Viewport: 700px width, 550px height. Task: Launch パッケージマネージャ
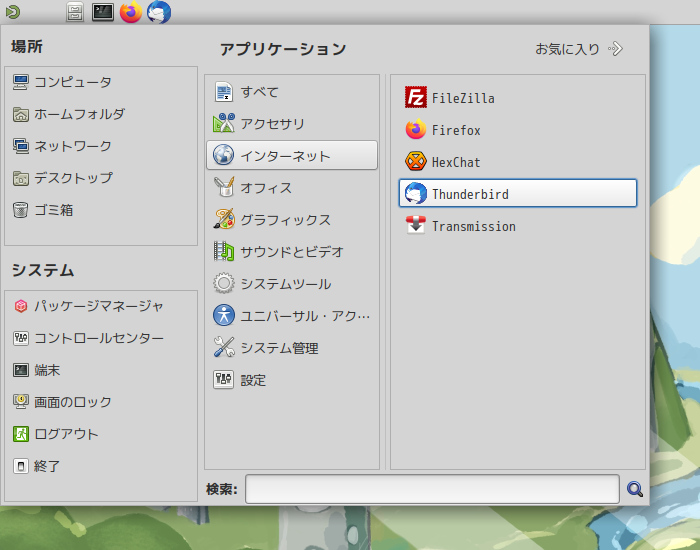(x=101, y=306)
